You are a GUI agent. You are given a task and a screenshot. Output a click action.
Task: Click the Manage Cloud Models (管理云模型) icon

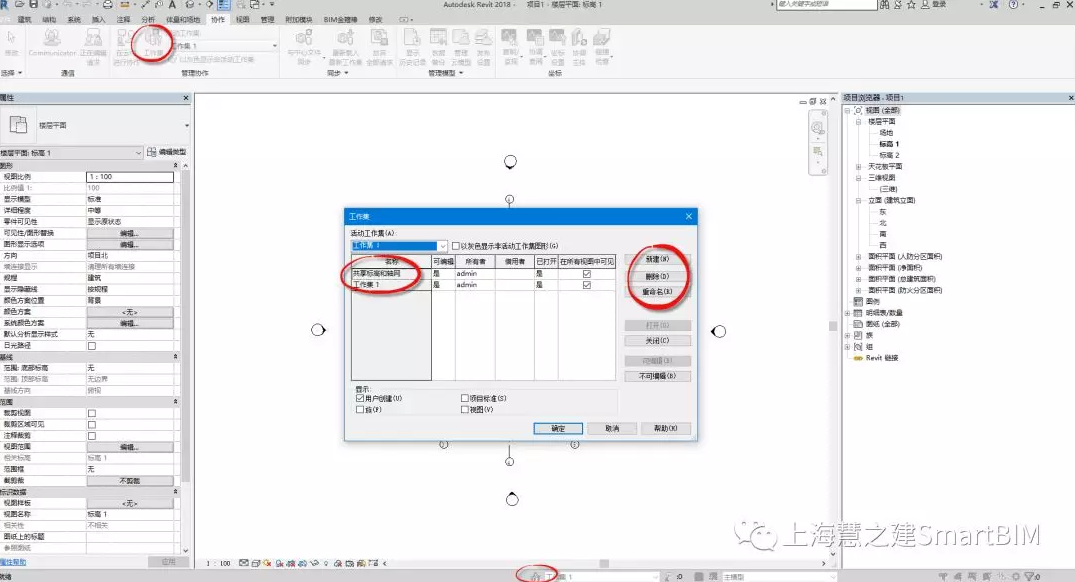461,38
